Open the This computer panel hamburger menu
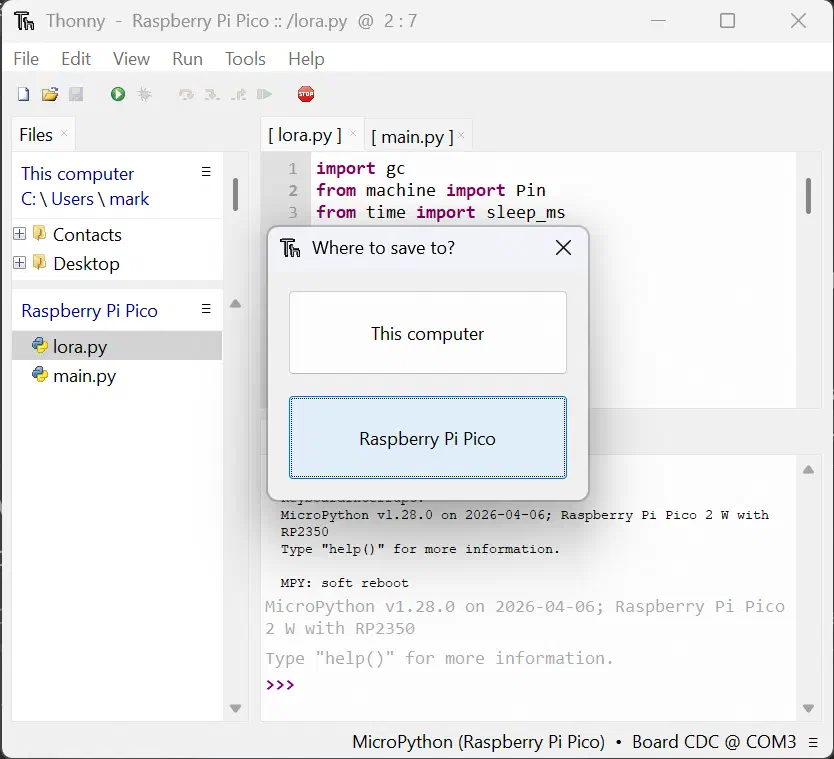 (x=206, y=172)
